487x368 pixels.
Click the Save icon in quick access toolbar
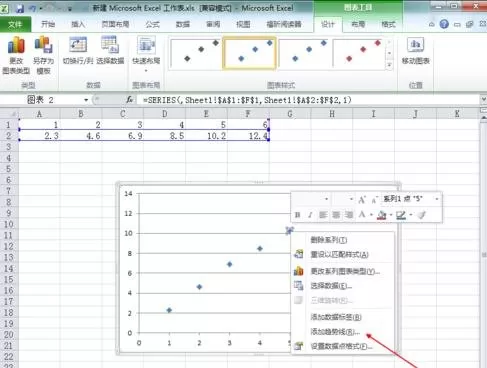click(x=20, y=8)
